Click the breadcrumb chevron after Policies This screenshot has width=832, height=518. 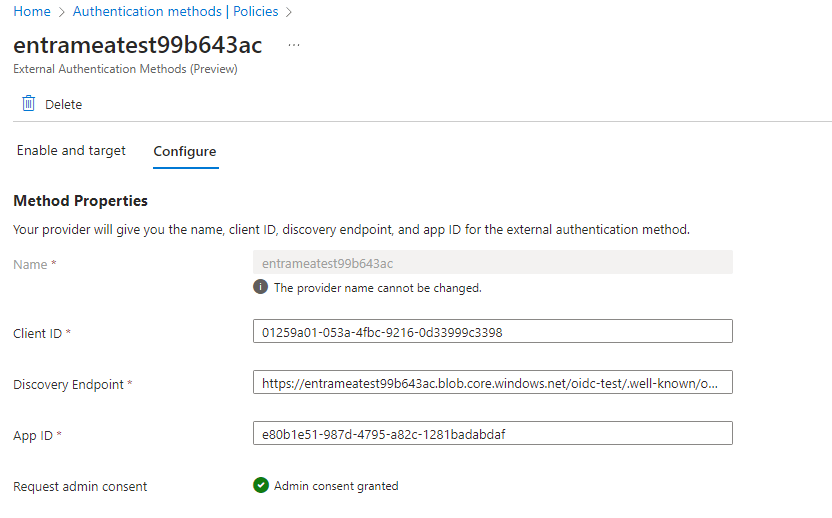click(x=289, y=12)
